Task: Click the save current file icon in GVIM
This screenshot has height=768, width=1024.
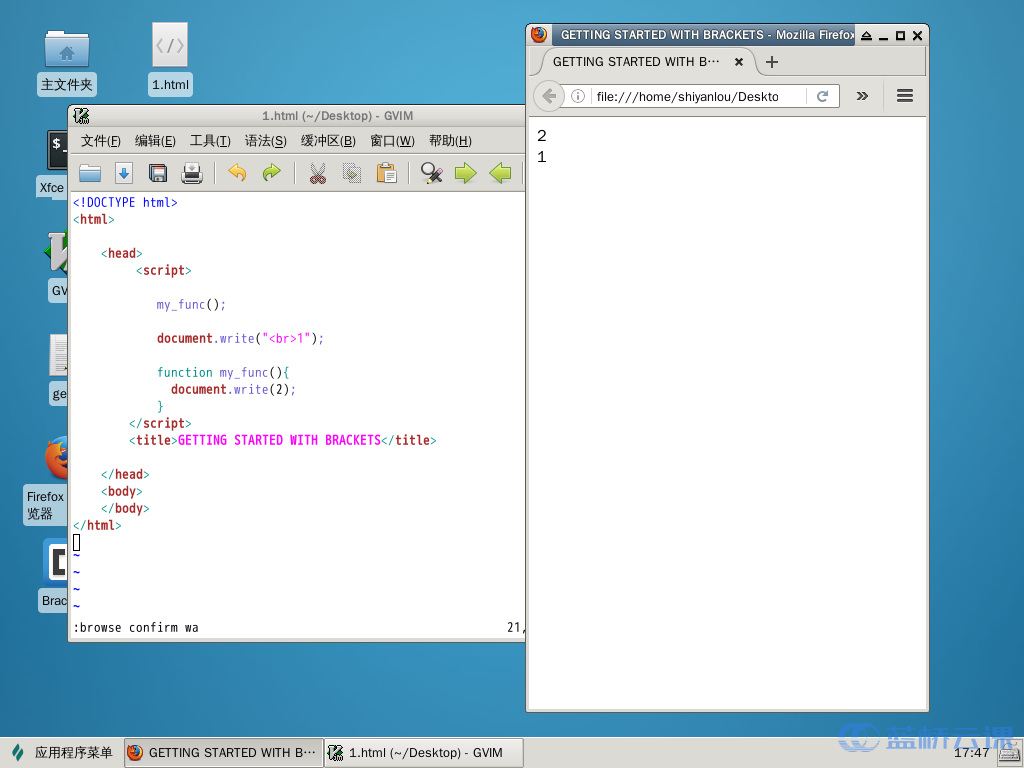Action: point(124,173)
